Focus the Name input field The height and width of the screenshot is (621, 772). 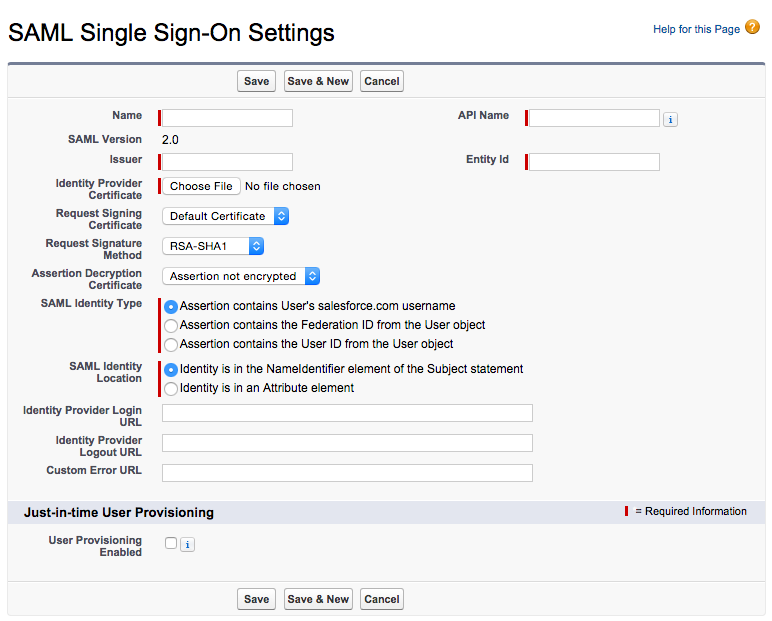coord(228,118)
